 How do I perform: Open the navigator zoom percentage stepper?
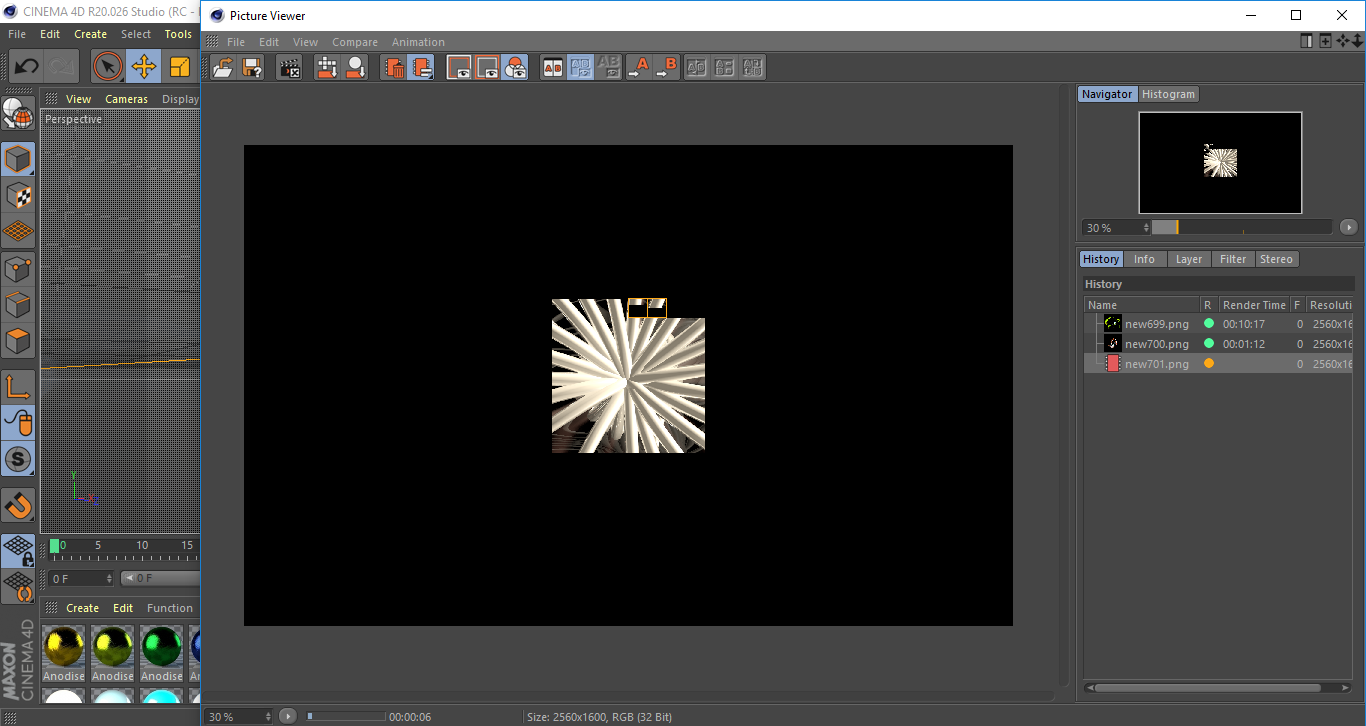pos(1146,228)
